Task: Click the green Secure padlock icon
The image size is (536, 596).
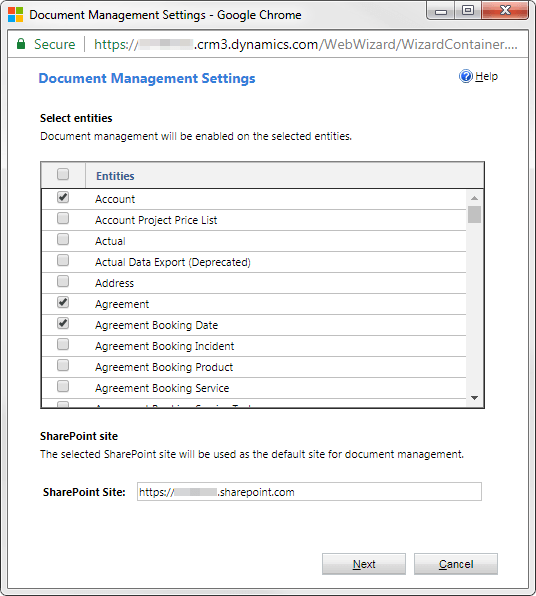Action: click(21, 44)
